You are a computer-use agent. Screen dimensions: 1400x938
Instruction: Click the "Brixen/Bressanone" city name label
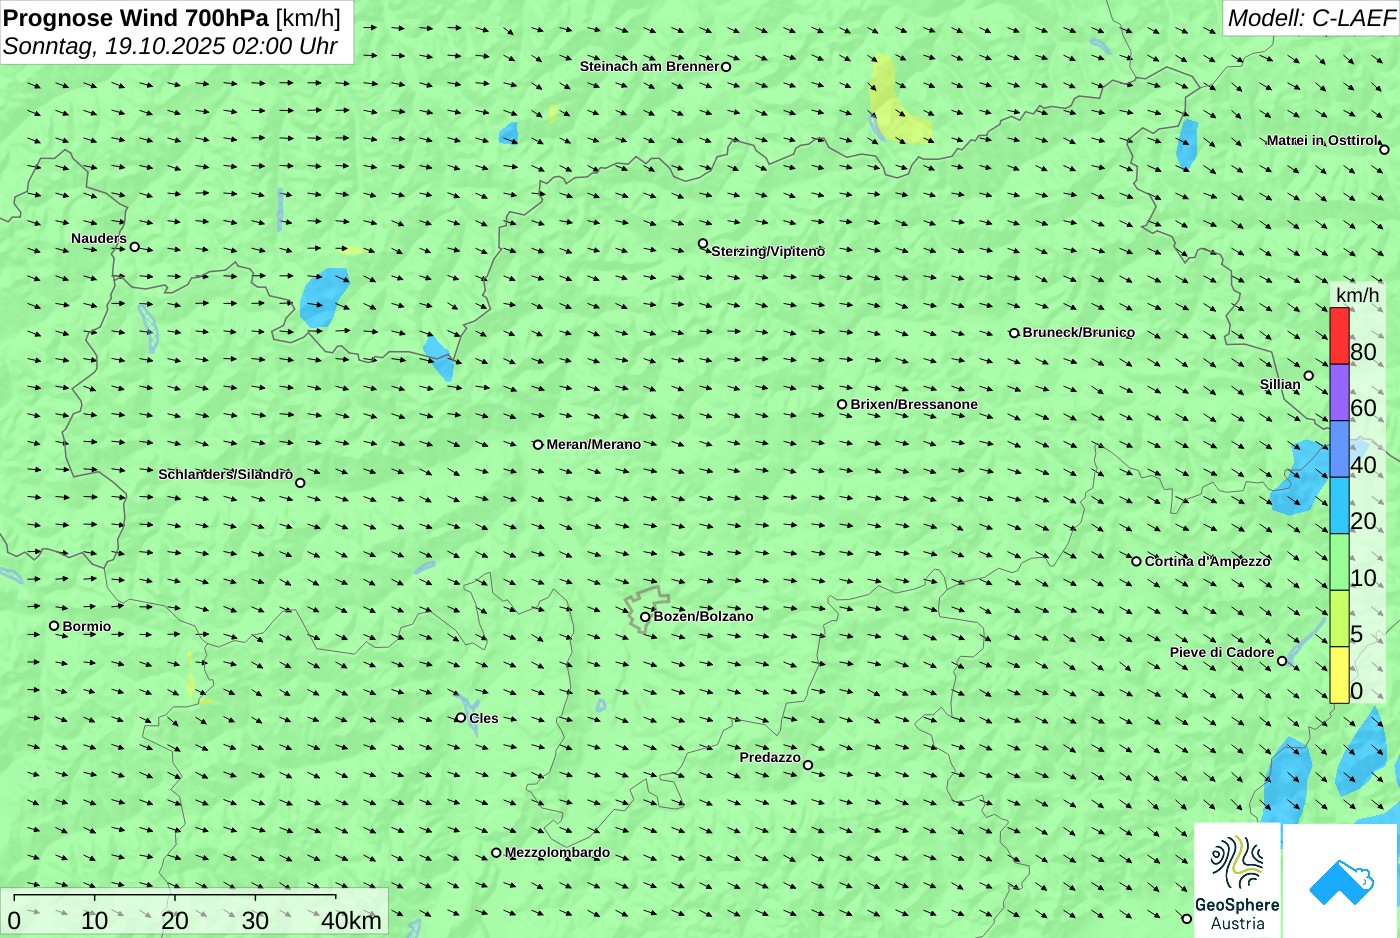click(x=914, y=404)
